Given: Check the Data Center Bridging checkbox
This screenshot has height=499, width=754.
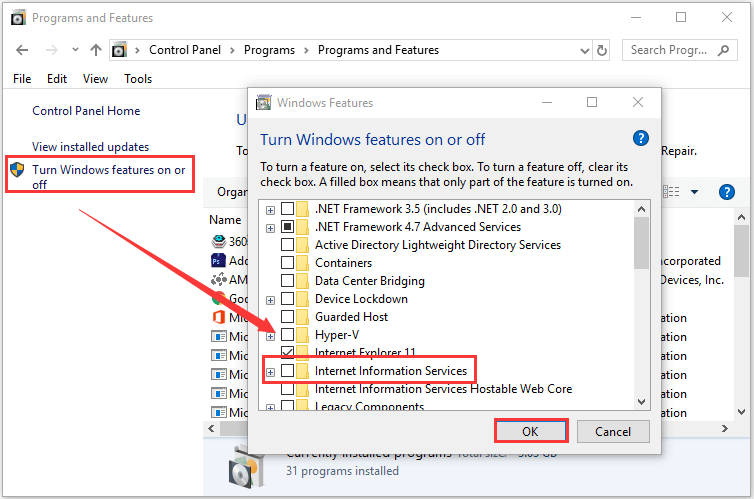Looking at the screenshot, I should [x=288, y=281].
